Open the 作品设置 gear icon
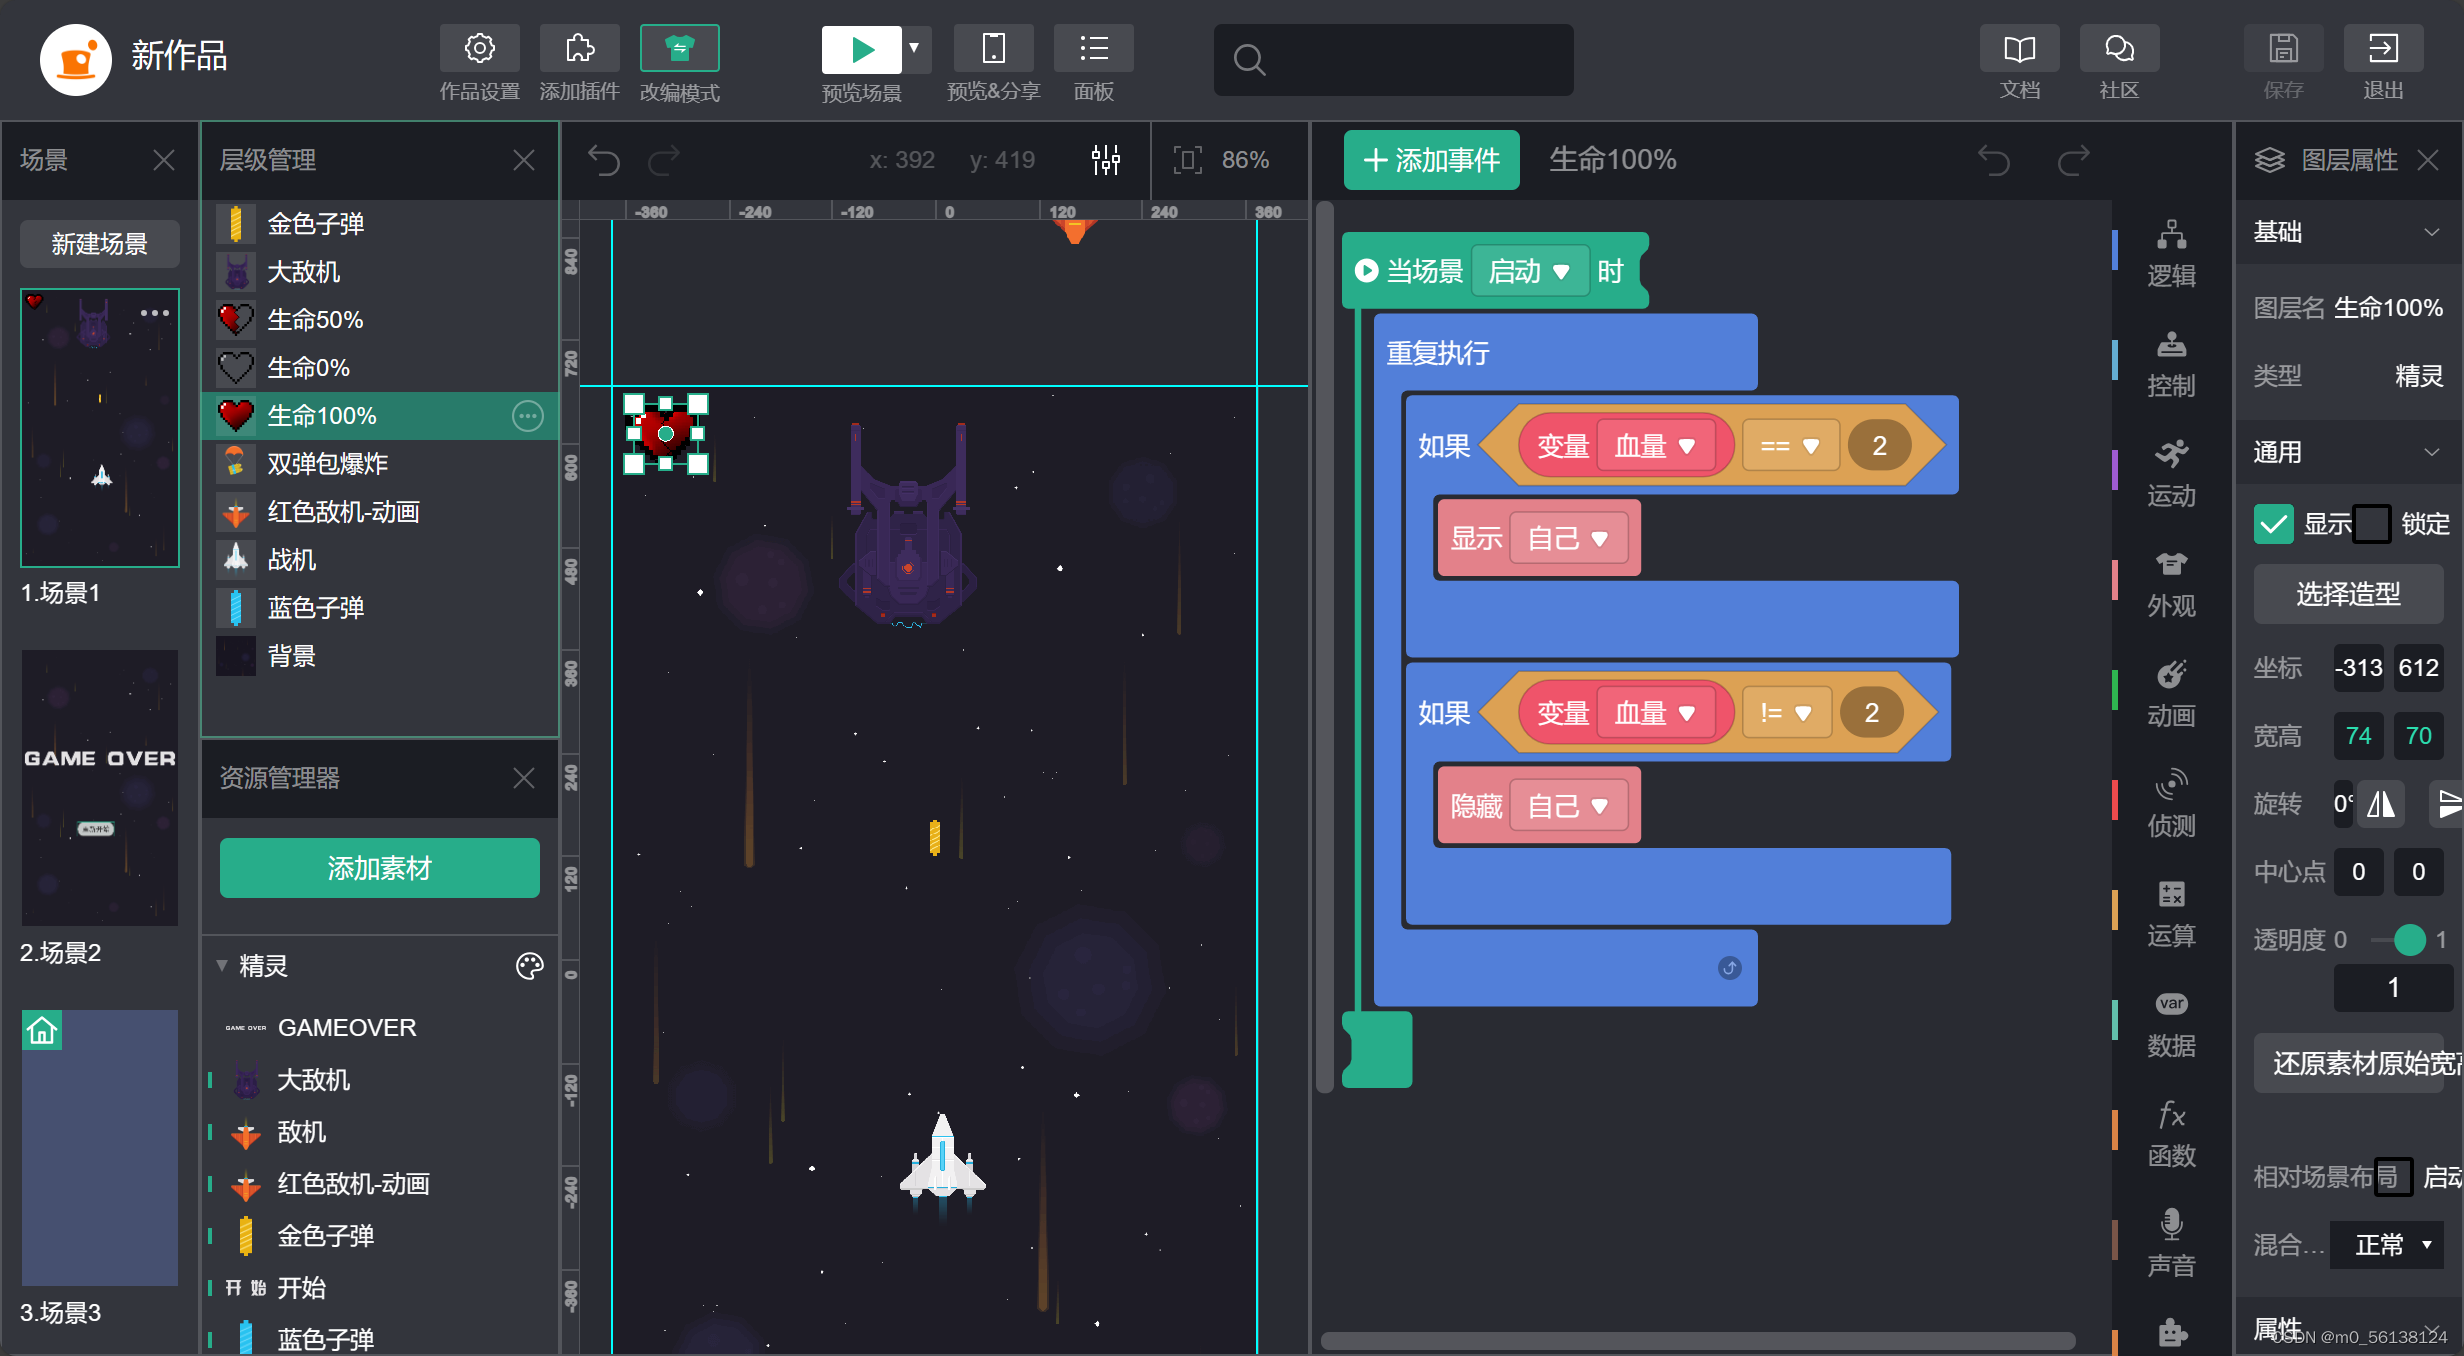 click(x=479, y=49)
